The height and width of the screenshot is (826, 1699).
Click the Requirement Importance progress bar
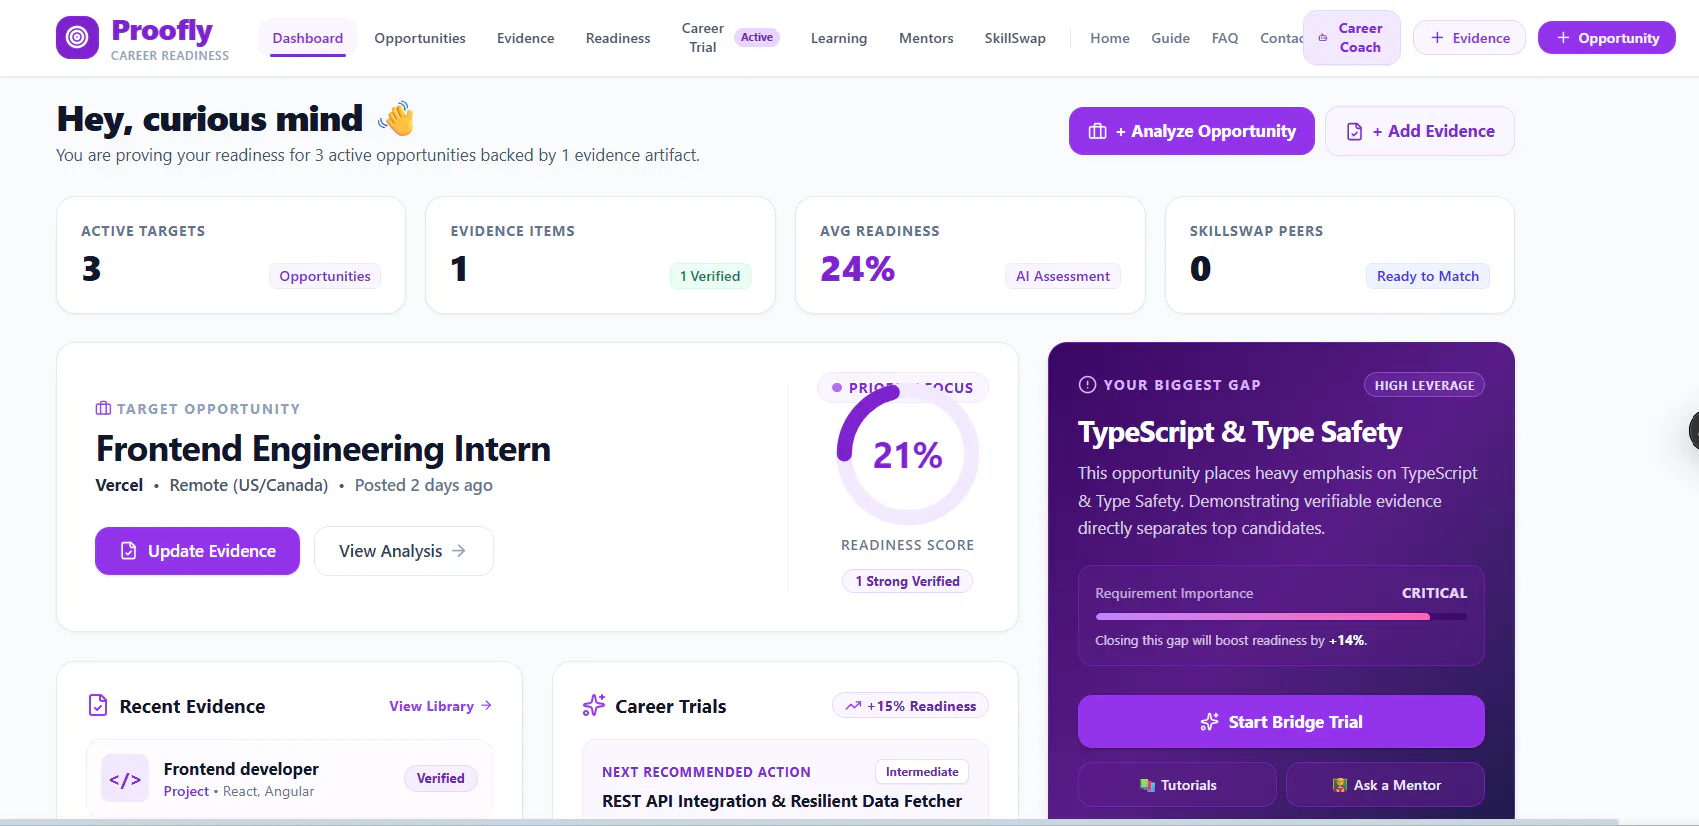pyautogui.click(x=1281, y=617)
